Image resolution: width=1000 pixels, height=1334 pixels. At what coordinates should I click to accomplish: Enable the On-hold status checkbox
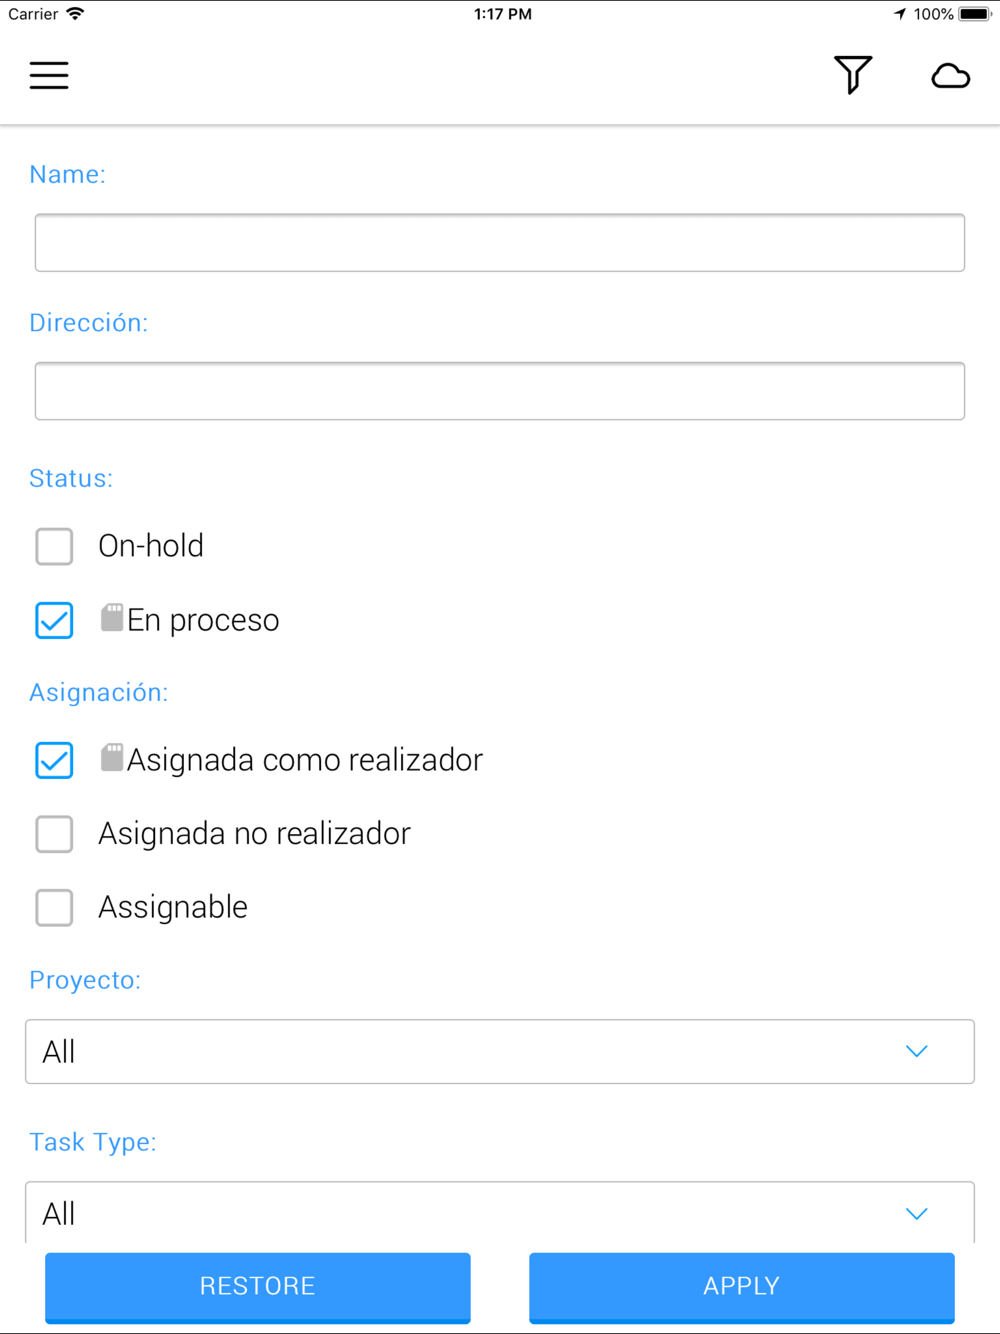pos(54,546)
